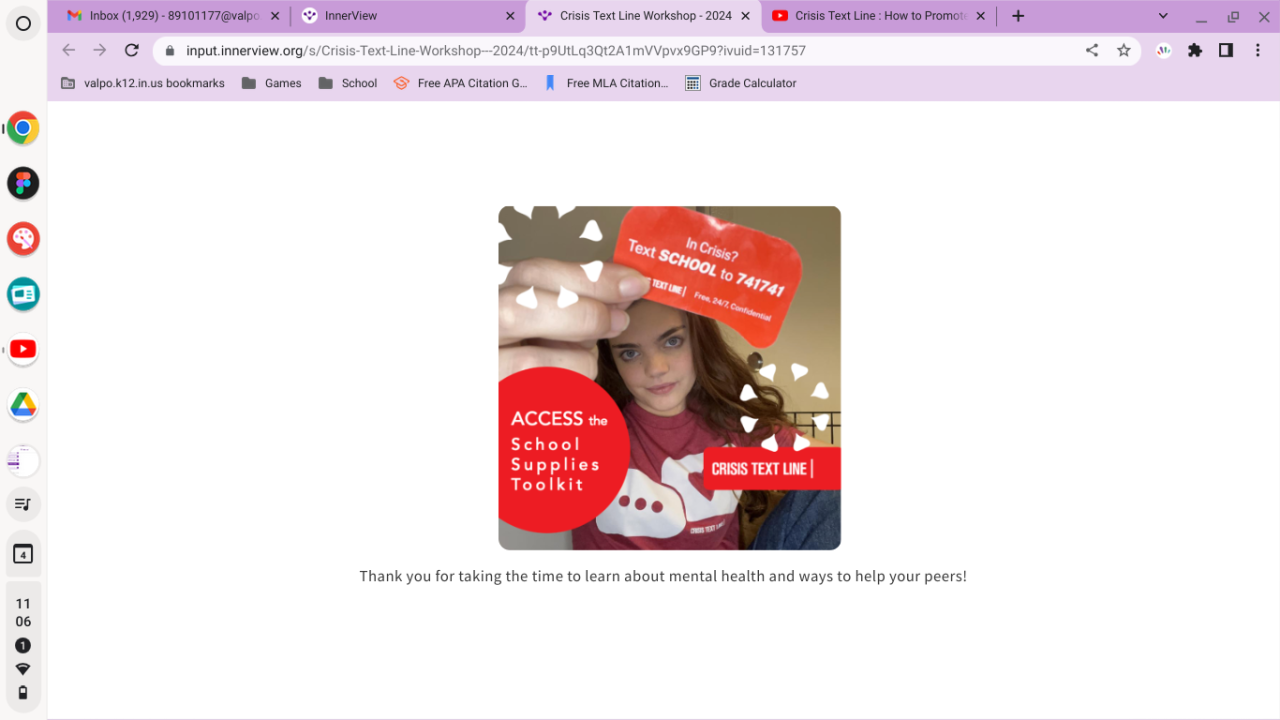Open the notification count badge showing 1

click(23, 646)
